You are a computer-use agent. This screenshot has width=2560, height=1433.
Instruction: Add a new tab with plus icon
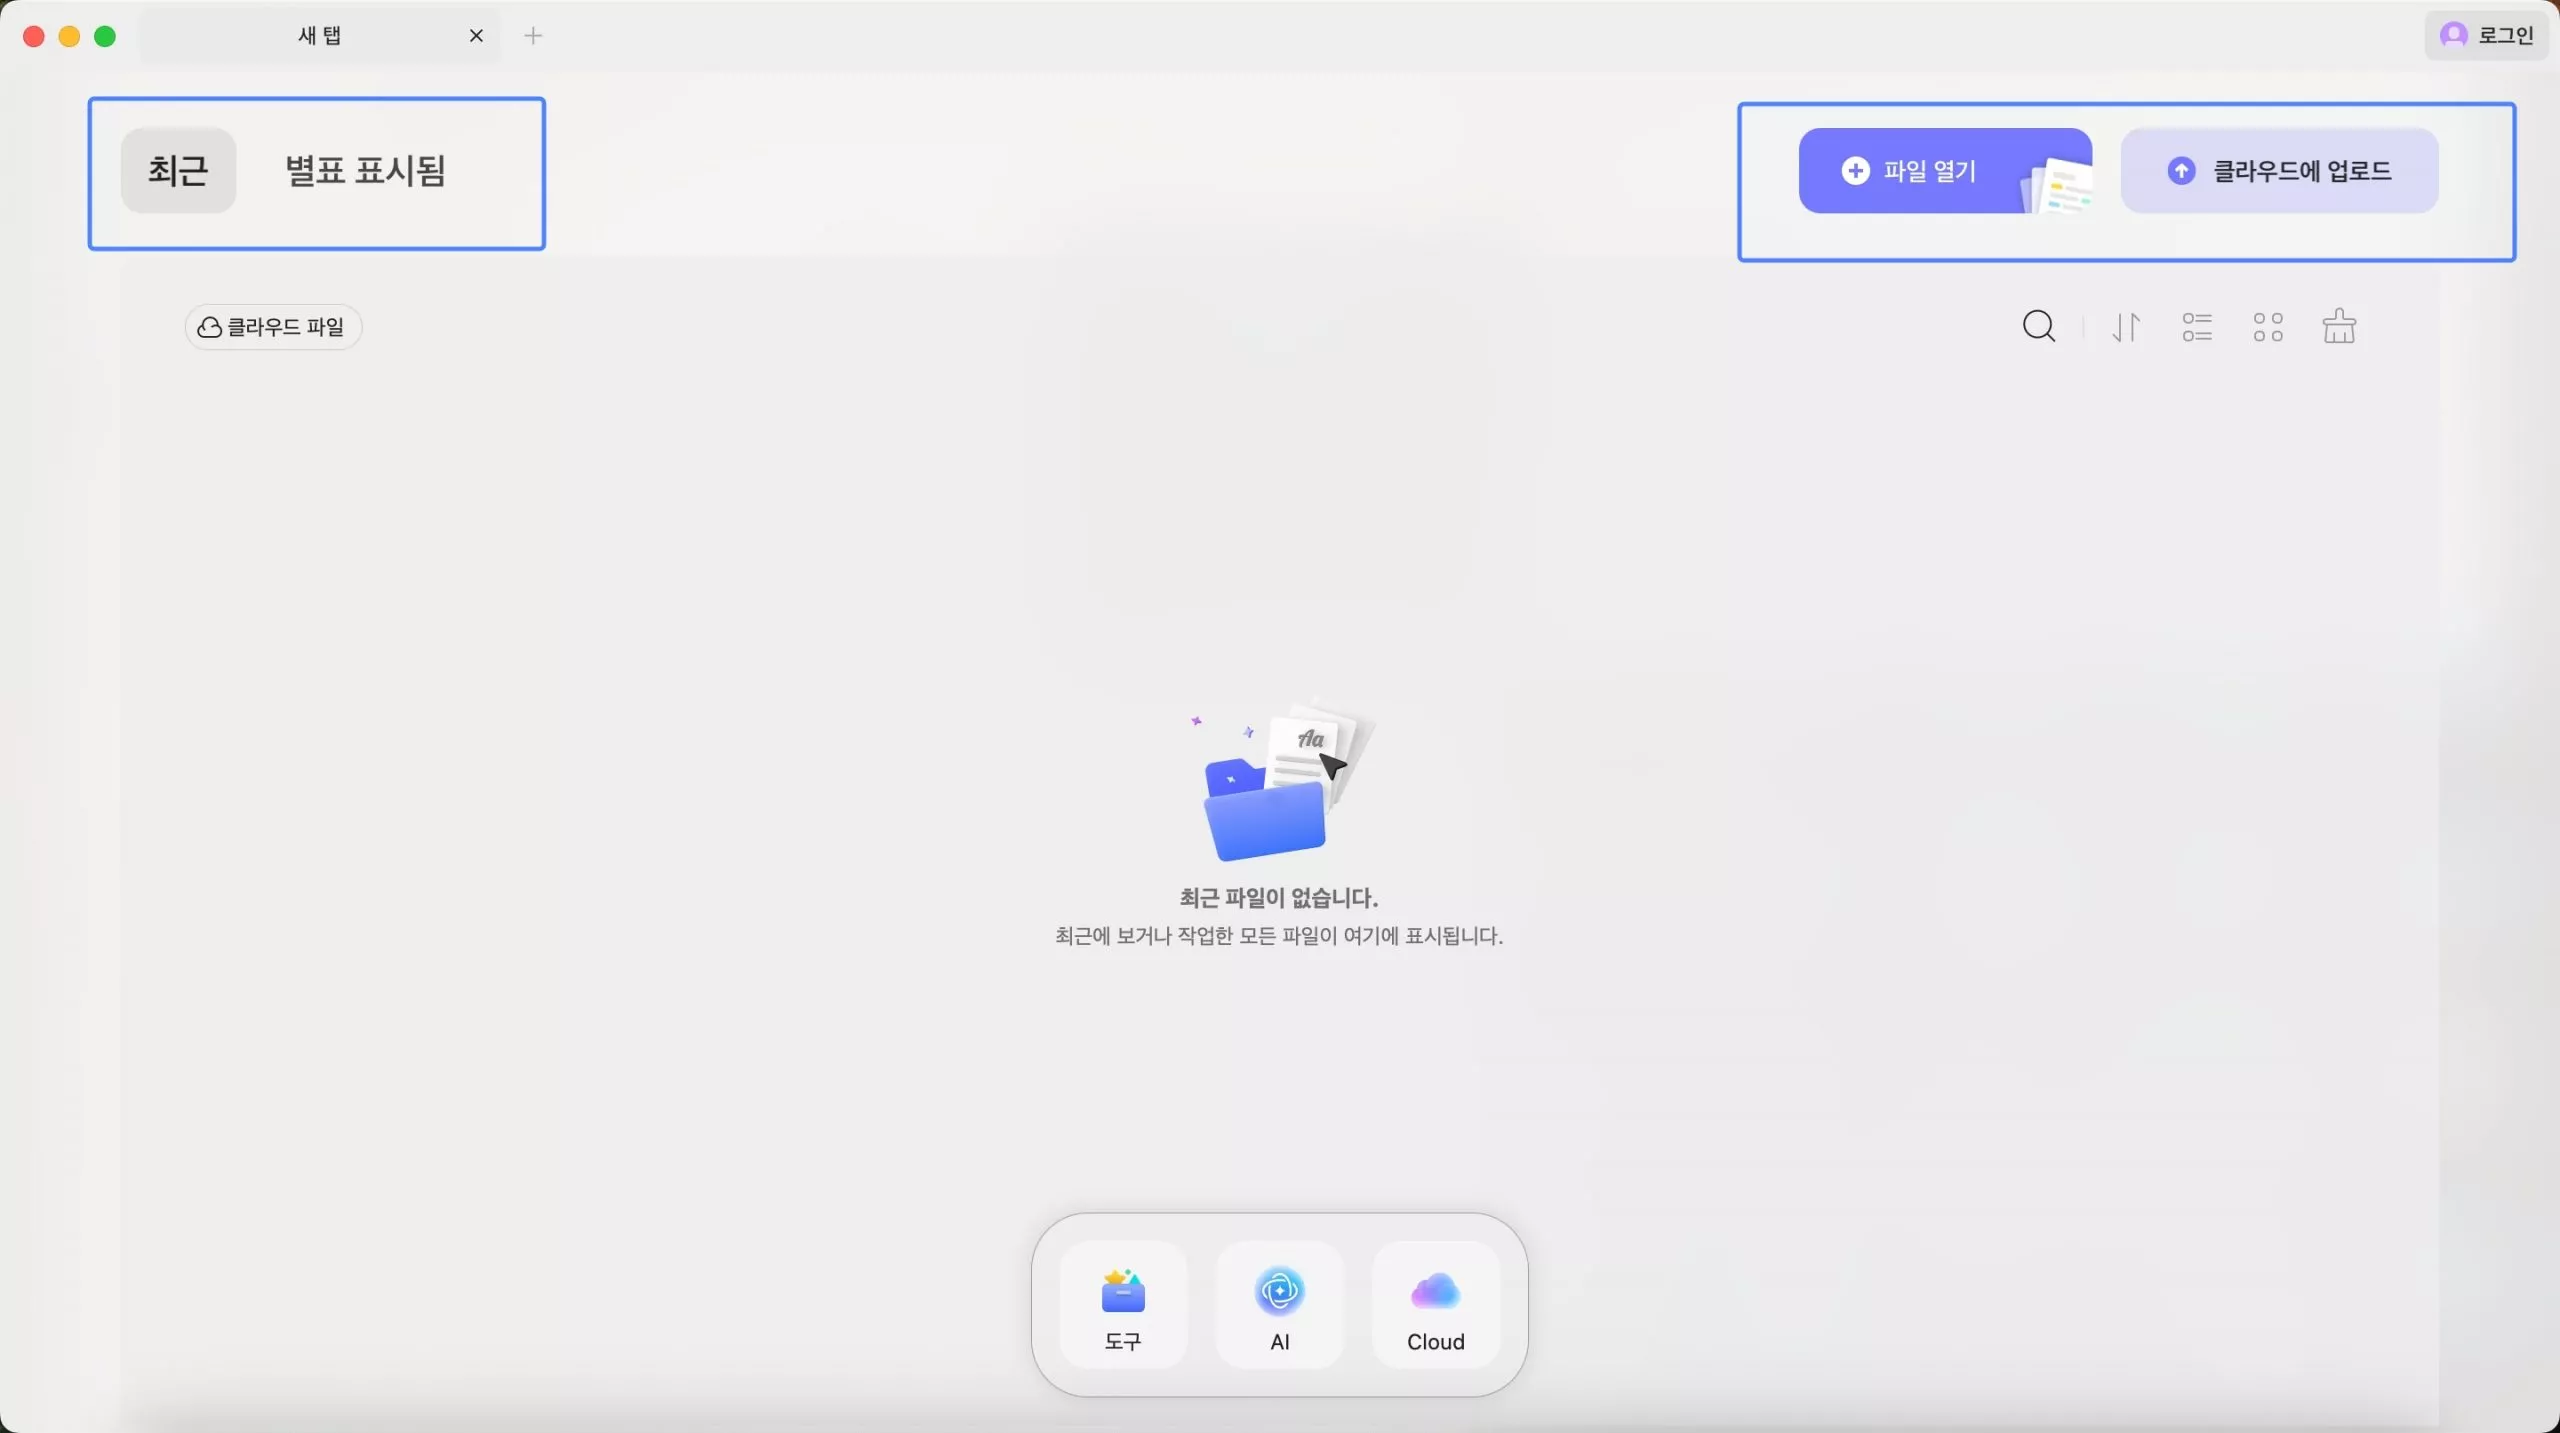pos(533,36)
